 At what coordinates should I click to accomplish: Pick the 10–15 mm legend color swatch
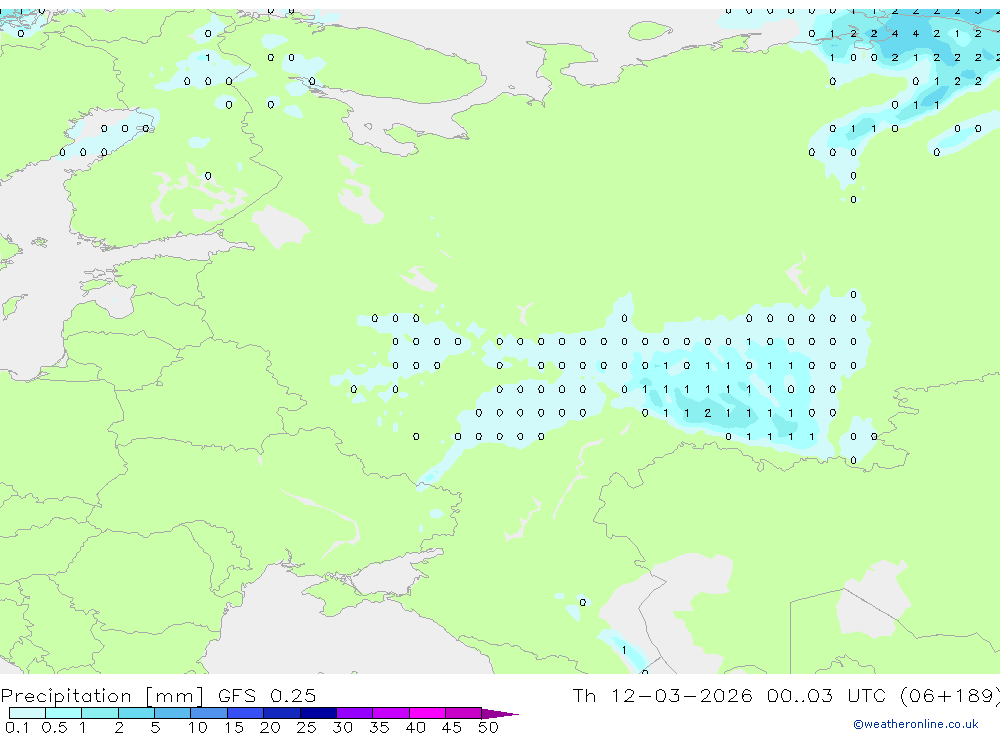click(x=209, y=713)
